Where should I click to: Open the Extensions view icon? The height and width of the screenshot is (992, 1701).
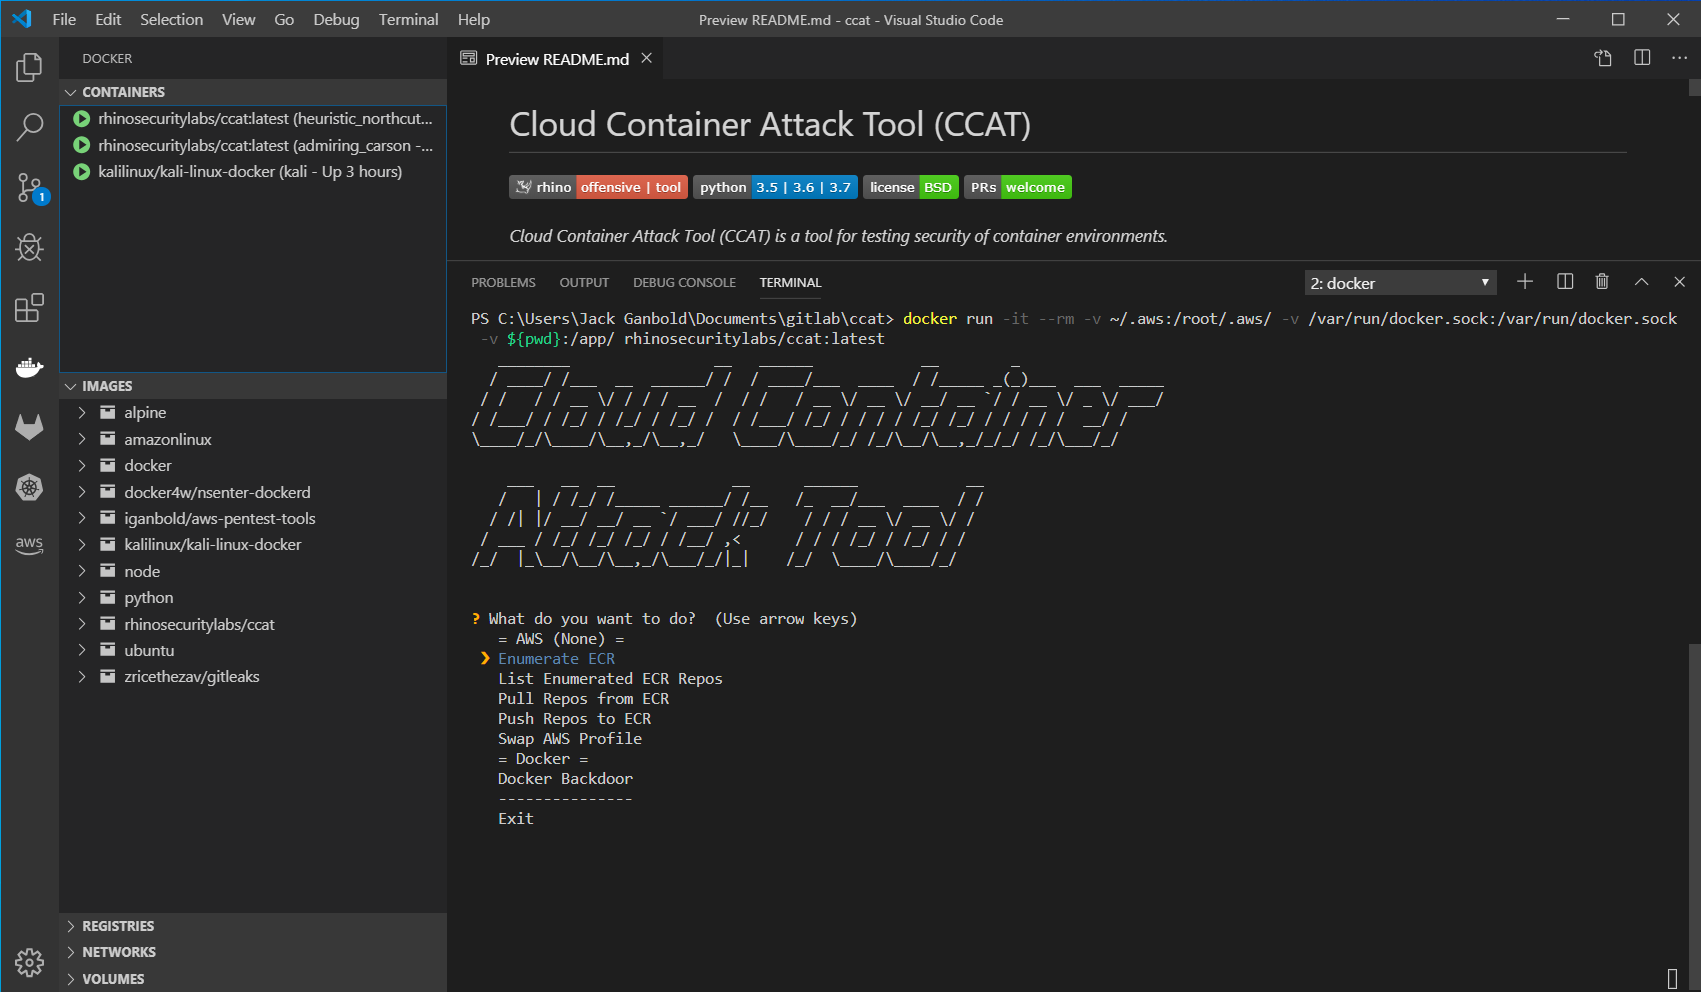click(x=29, y=307)
